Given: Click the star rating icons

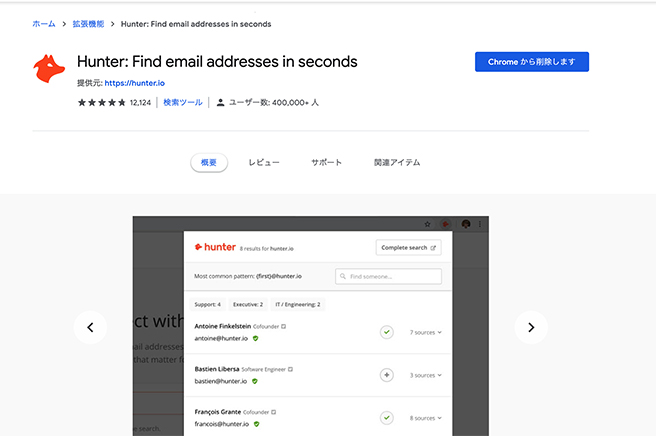Looking at the screenshot, I should [x=102, y=103].
